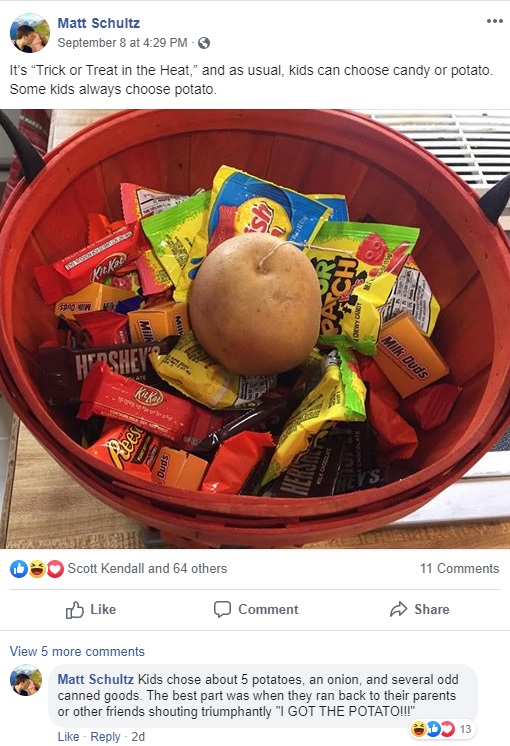Open the 11 Comments link
This screenshot has width=510, height=746.
(459, 568)
